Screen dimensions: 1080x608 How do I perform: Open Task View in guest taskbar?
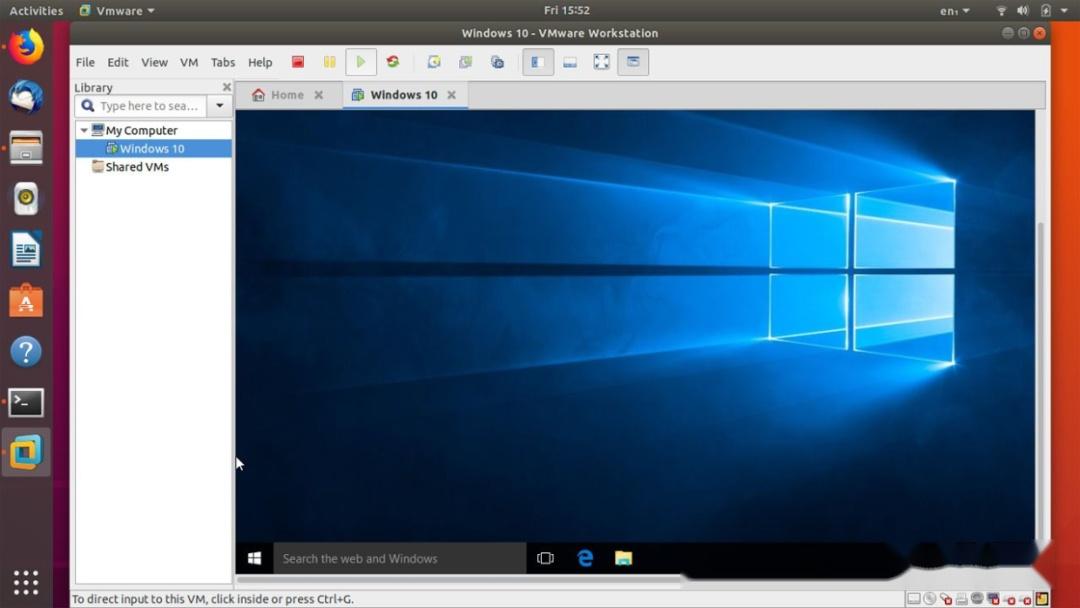point(545,558)
